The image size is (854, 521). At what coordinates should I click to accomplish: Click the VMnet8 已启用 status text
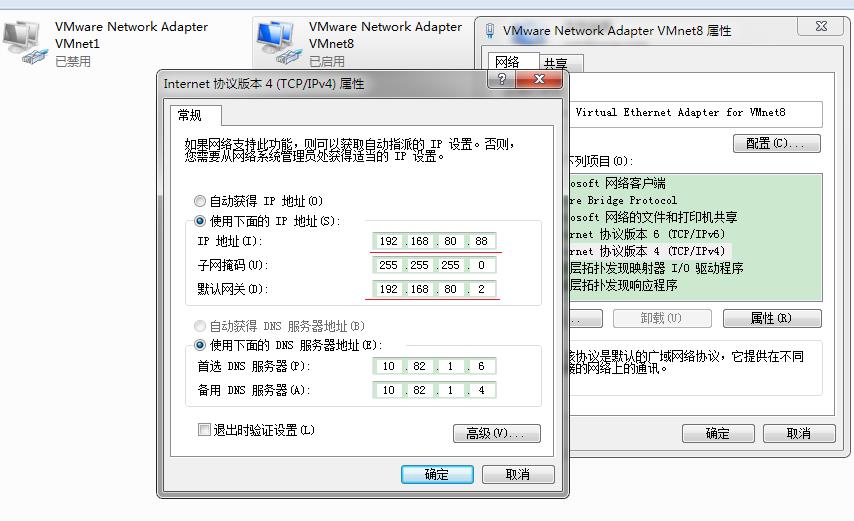tap(327, 61)
